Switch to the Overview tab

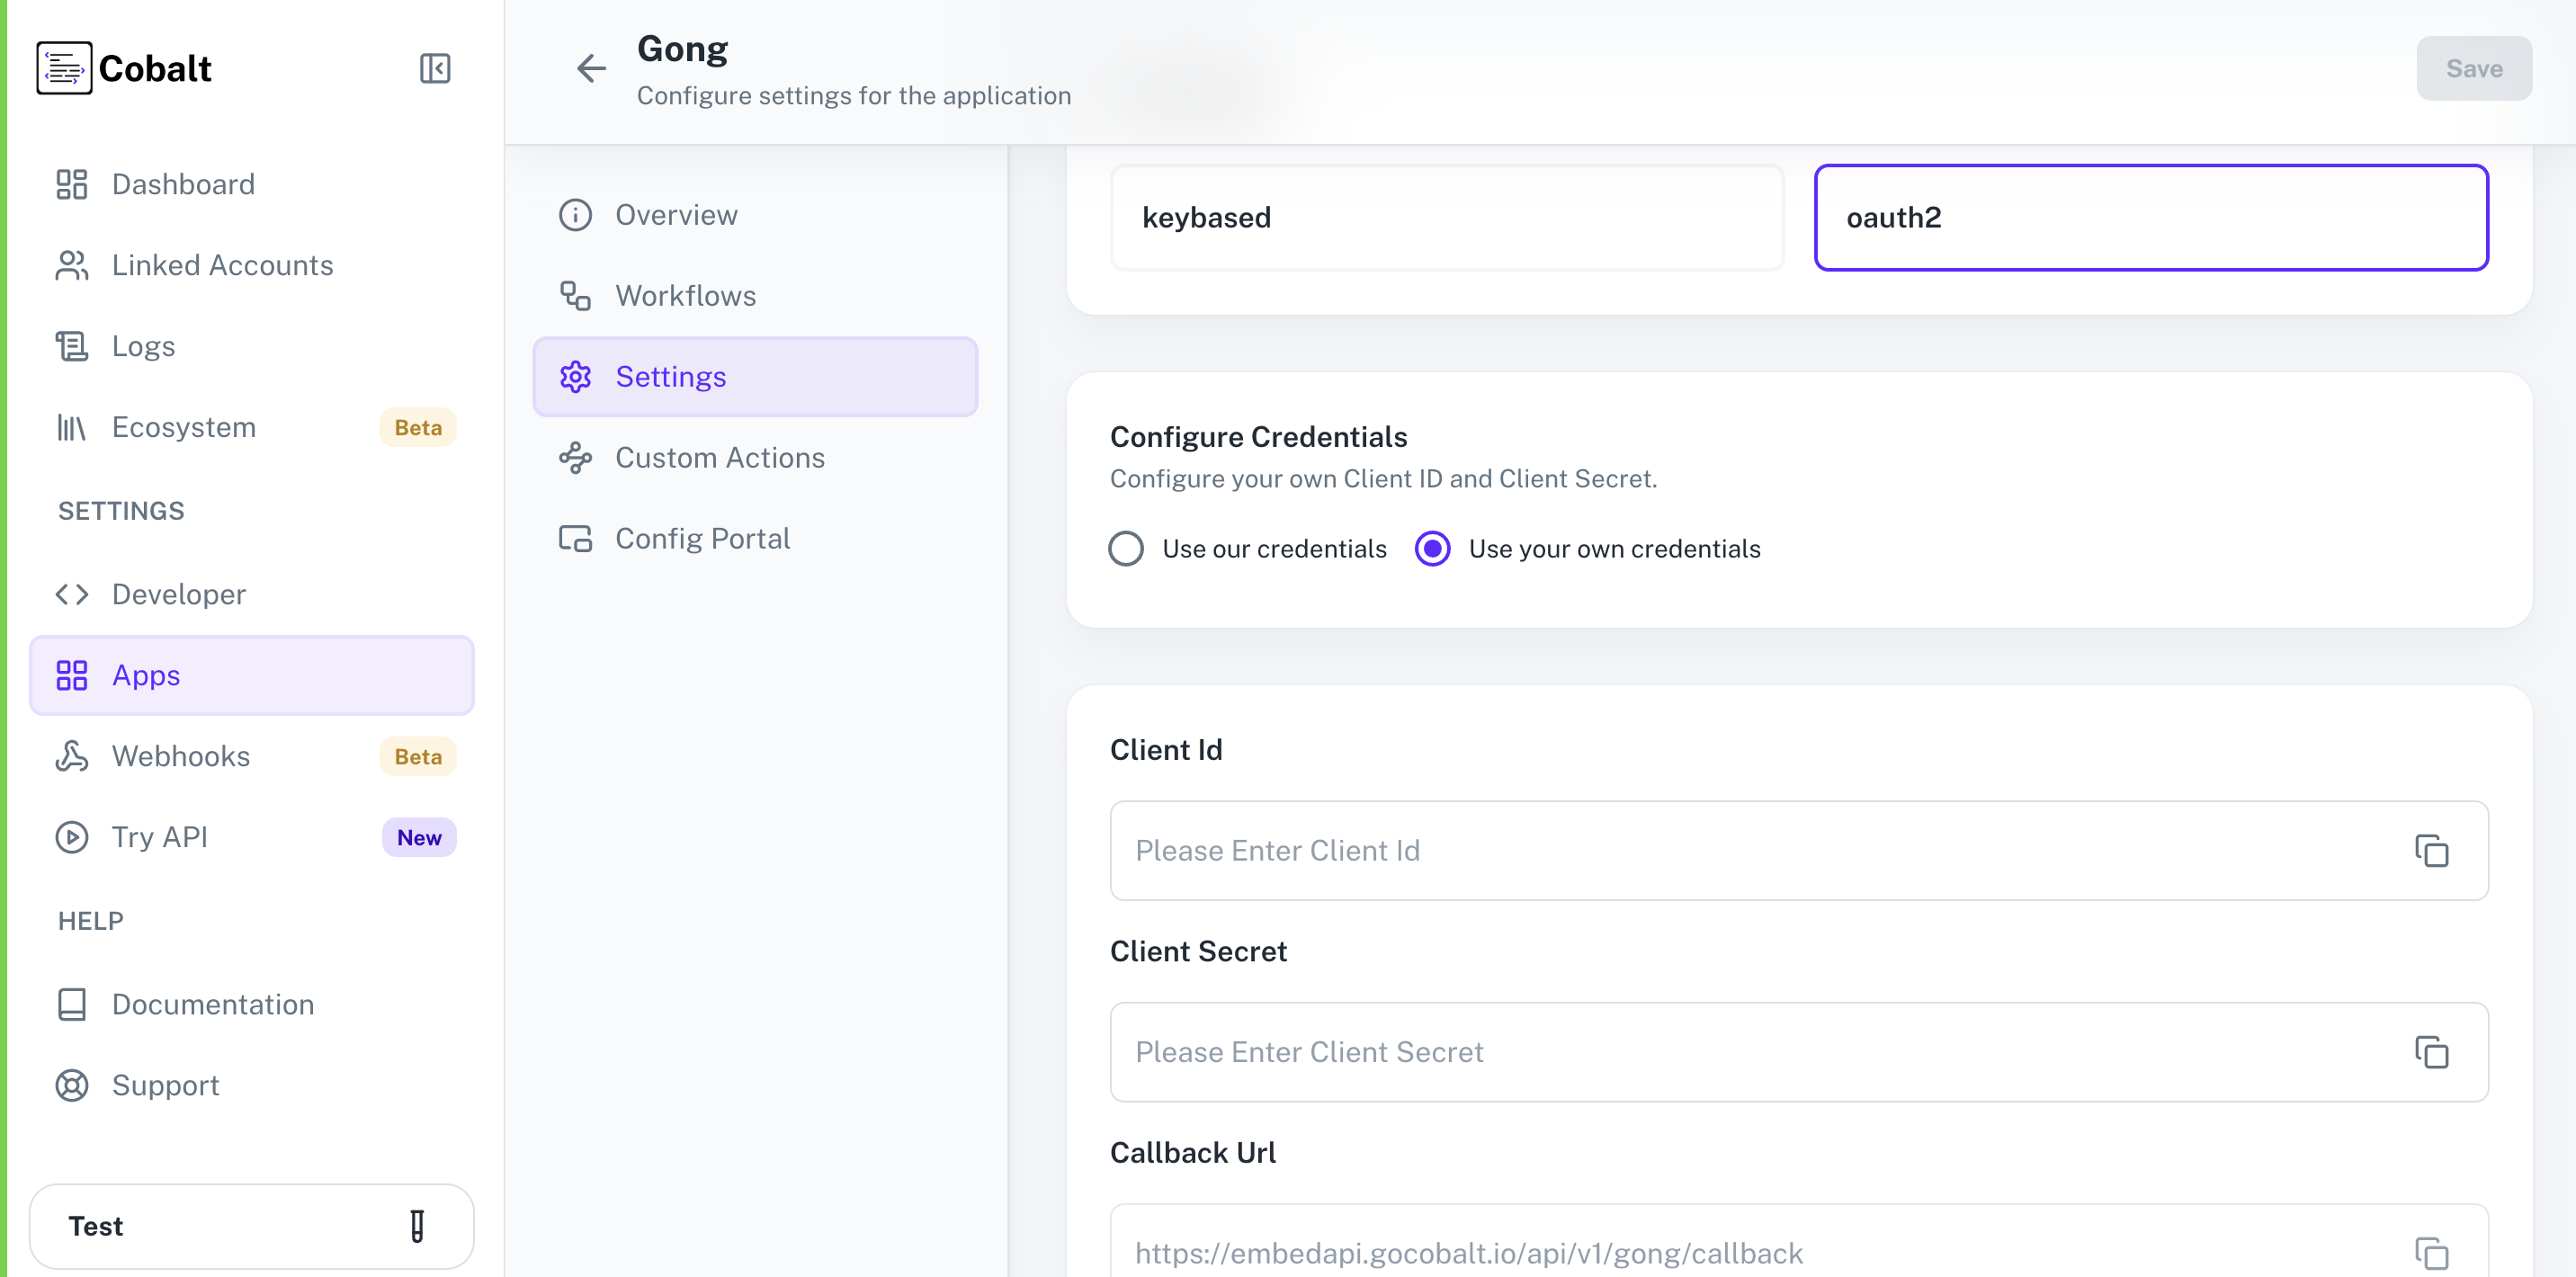[x=676, y=214]
